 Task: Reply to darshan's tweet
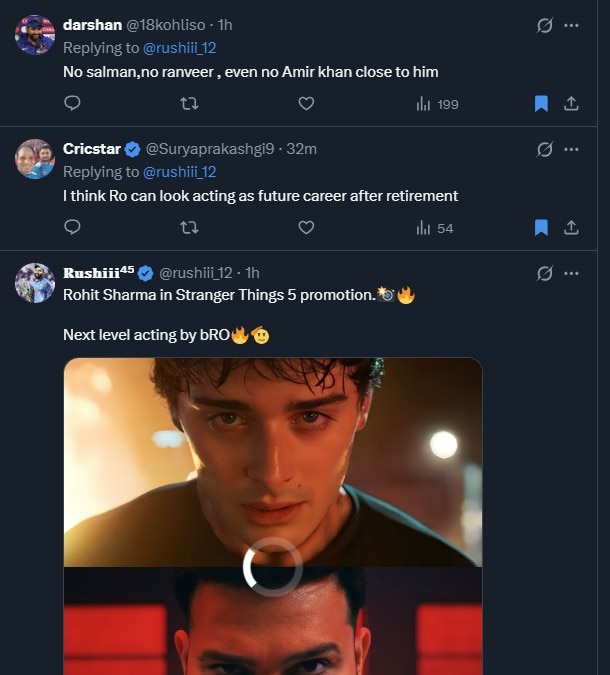pos(72,103)
